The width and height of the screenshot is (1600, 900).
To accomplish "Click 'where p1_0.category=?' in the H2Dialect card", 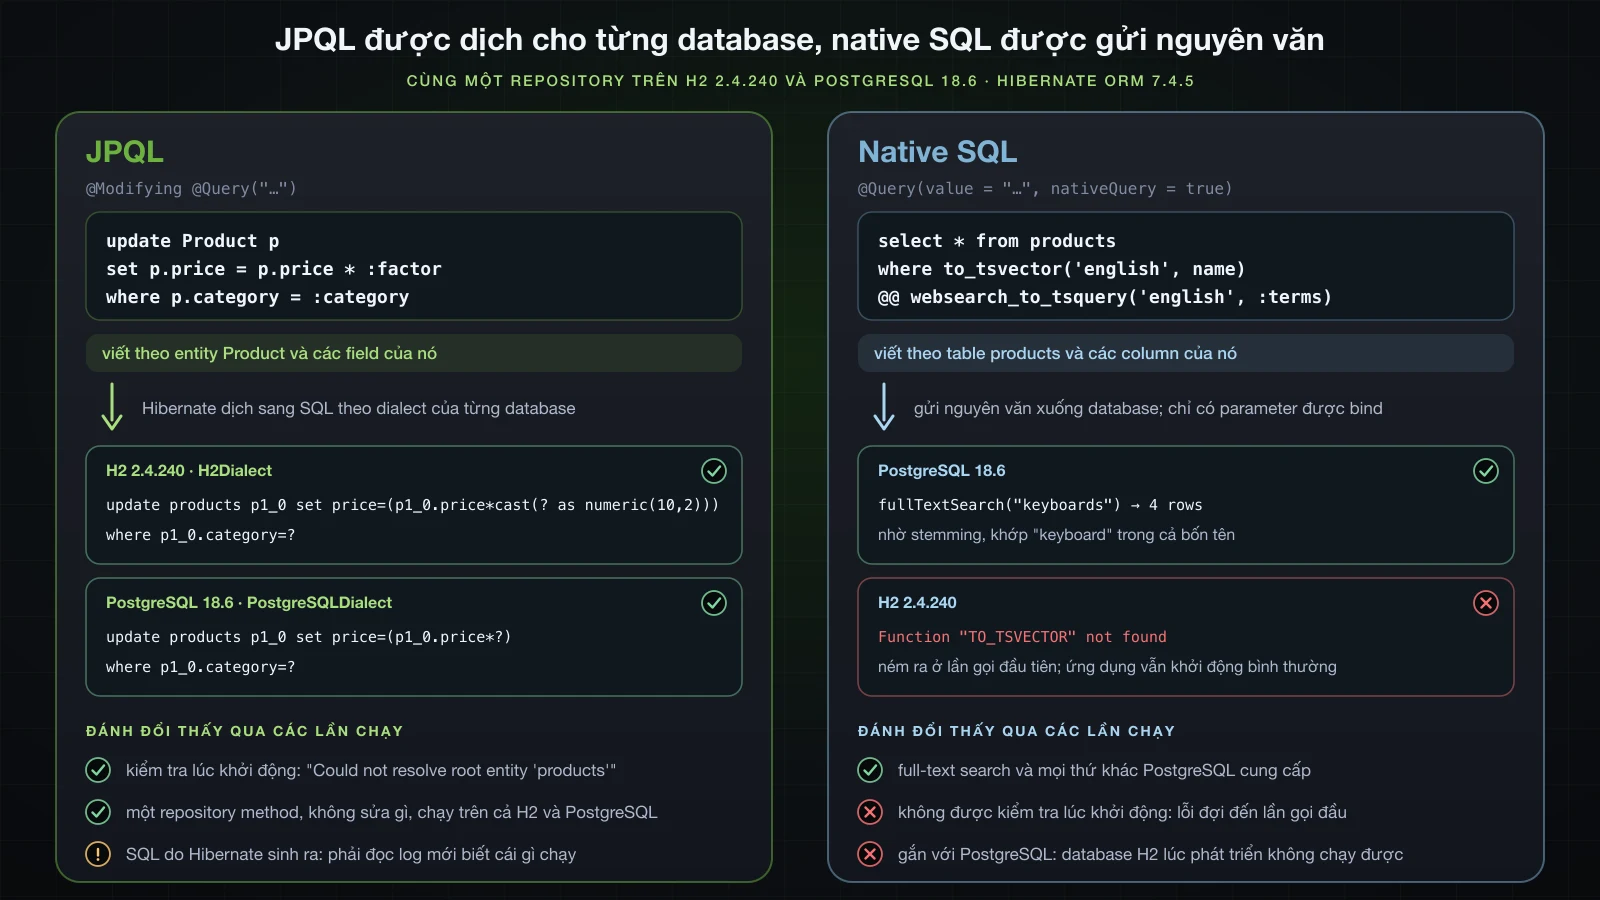I will coord(201,535).
